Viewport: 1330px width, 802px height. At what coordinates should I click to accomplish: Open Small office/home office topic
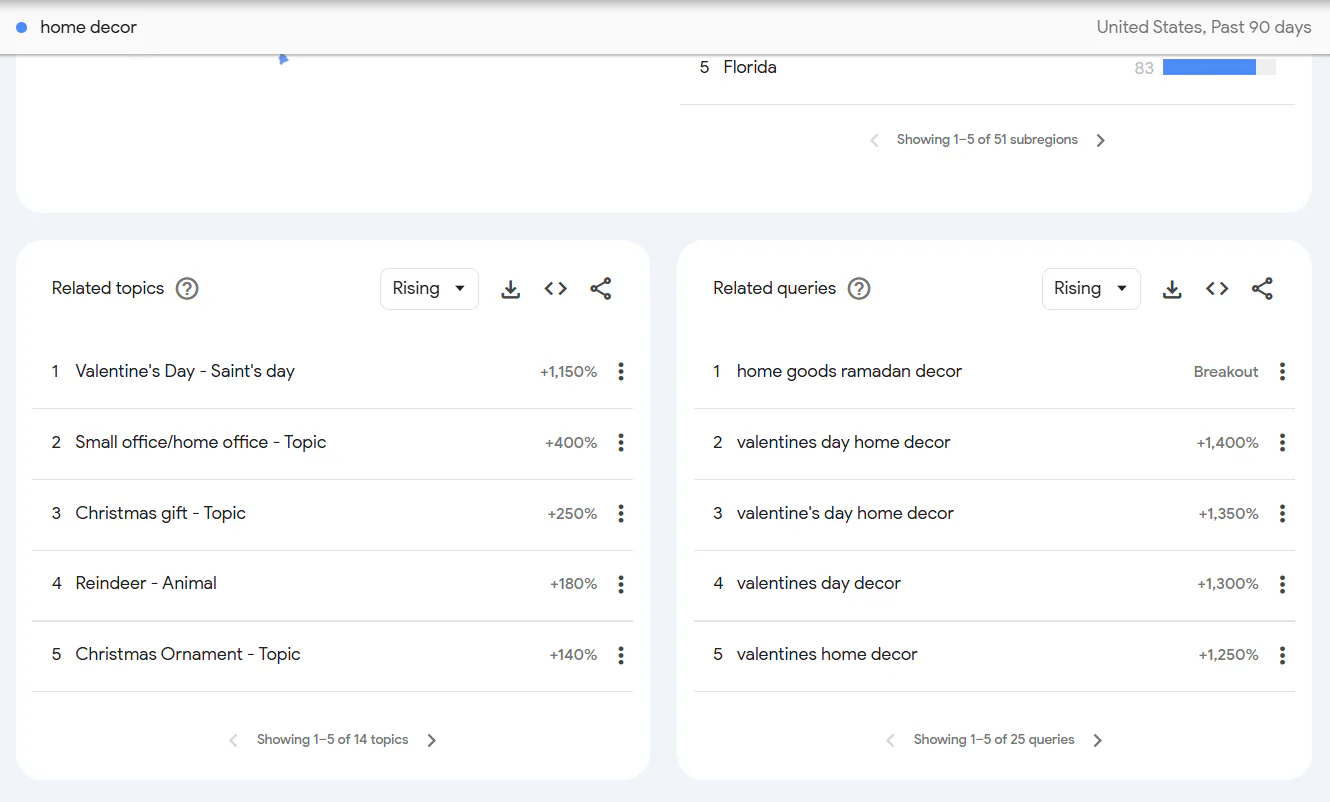[201, 442]
